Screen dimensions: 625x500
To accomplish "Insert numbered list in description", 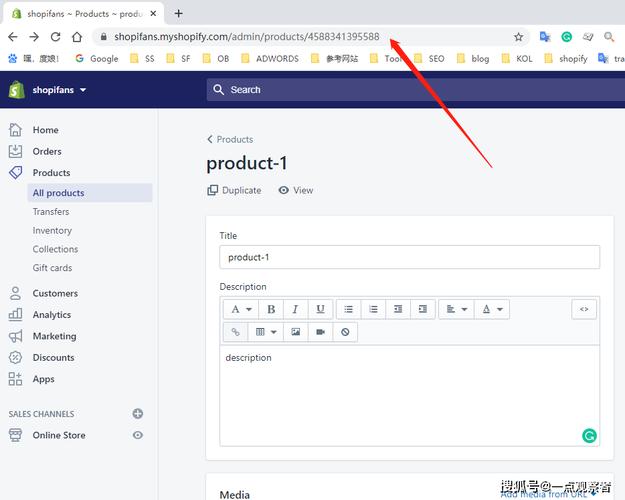I will coord(373,309).
